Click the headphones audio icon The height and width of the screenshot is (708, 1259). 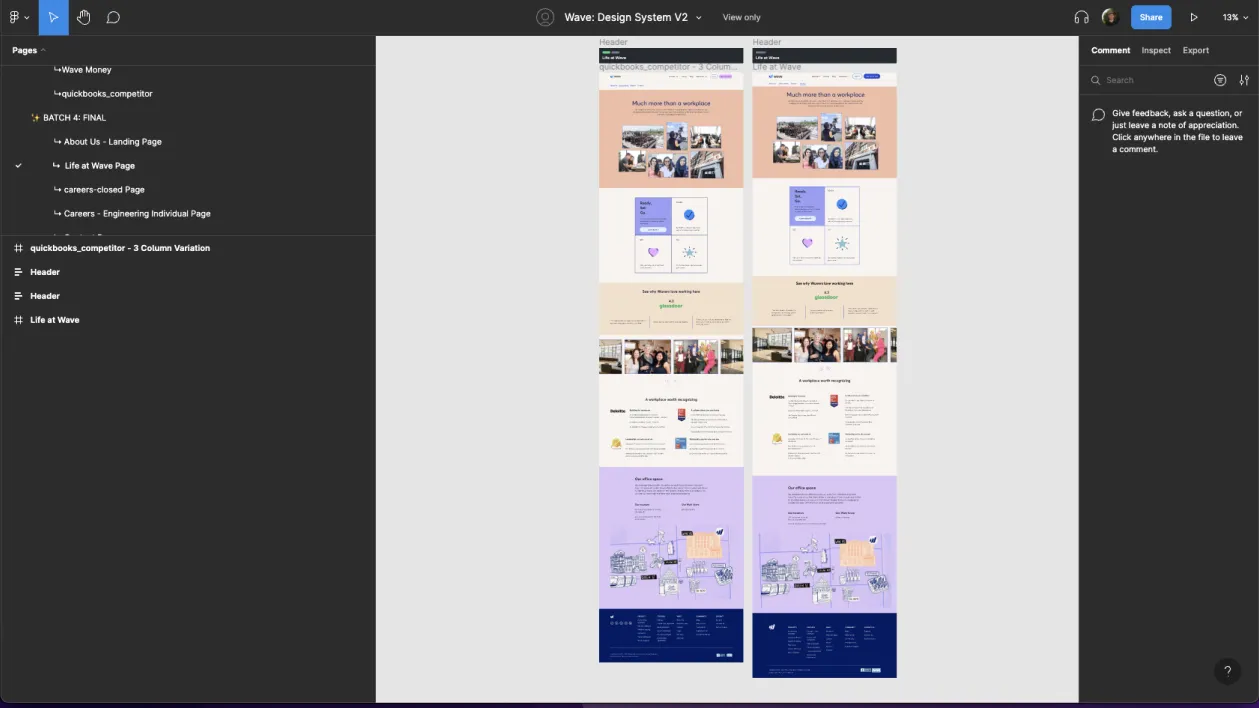point(1080,17)
